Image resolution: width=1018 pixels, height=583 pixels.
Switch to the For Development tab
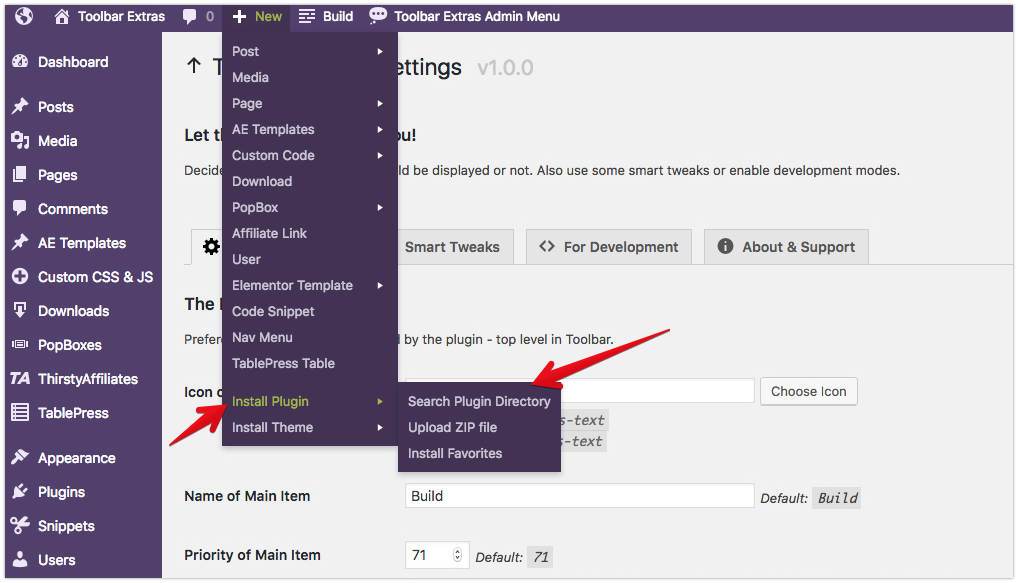tap(608, 247)
